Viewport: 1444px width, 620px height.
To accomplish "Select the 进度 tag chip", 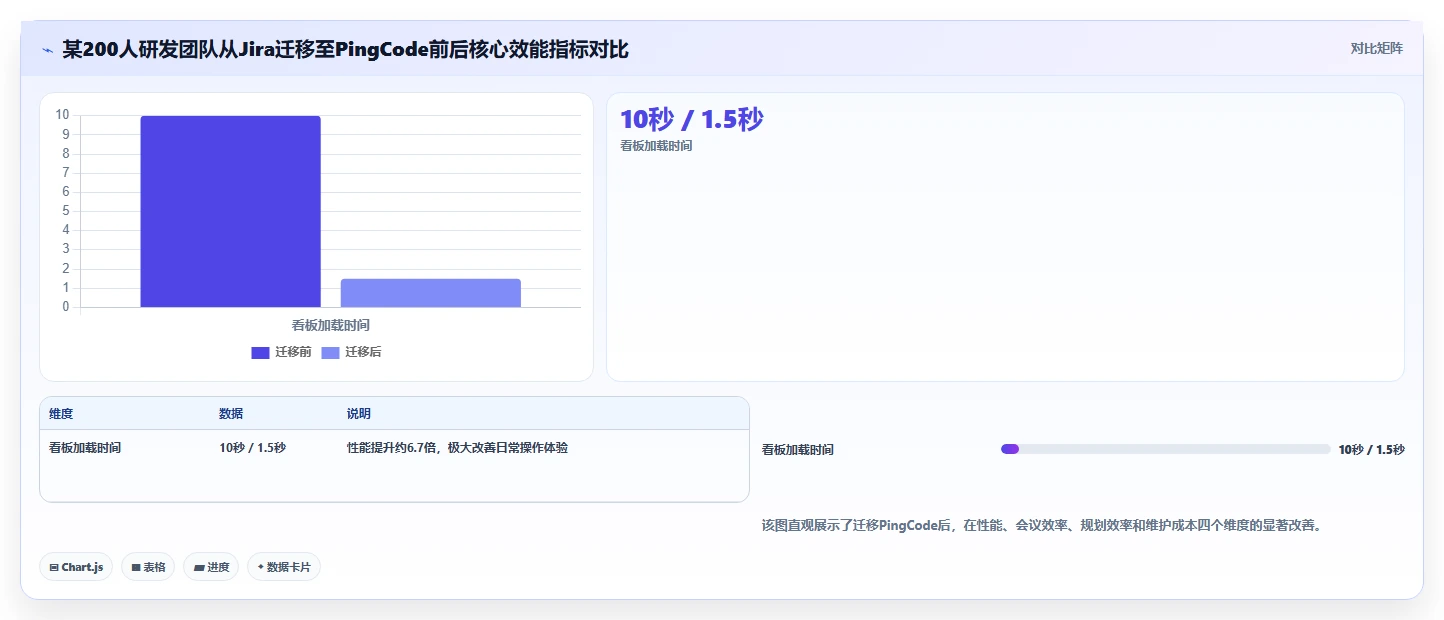I will tap(211, 567).
